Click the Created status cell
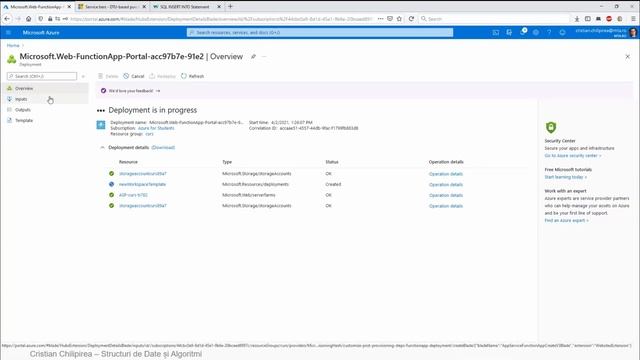Viewport: 640px width, 360px height. (333, 184)
